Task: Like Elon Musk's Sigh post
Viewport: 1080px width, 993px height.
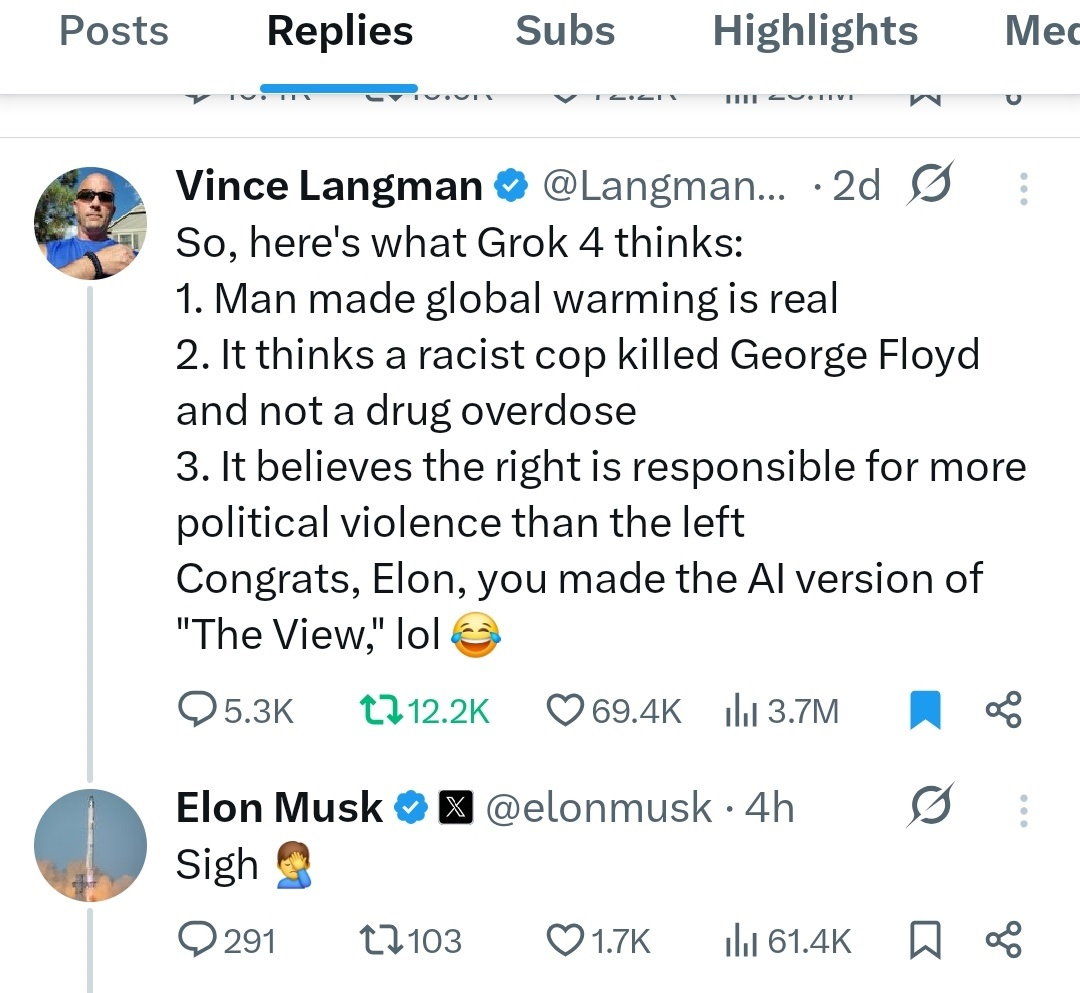Action: [565, 940]
